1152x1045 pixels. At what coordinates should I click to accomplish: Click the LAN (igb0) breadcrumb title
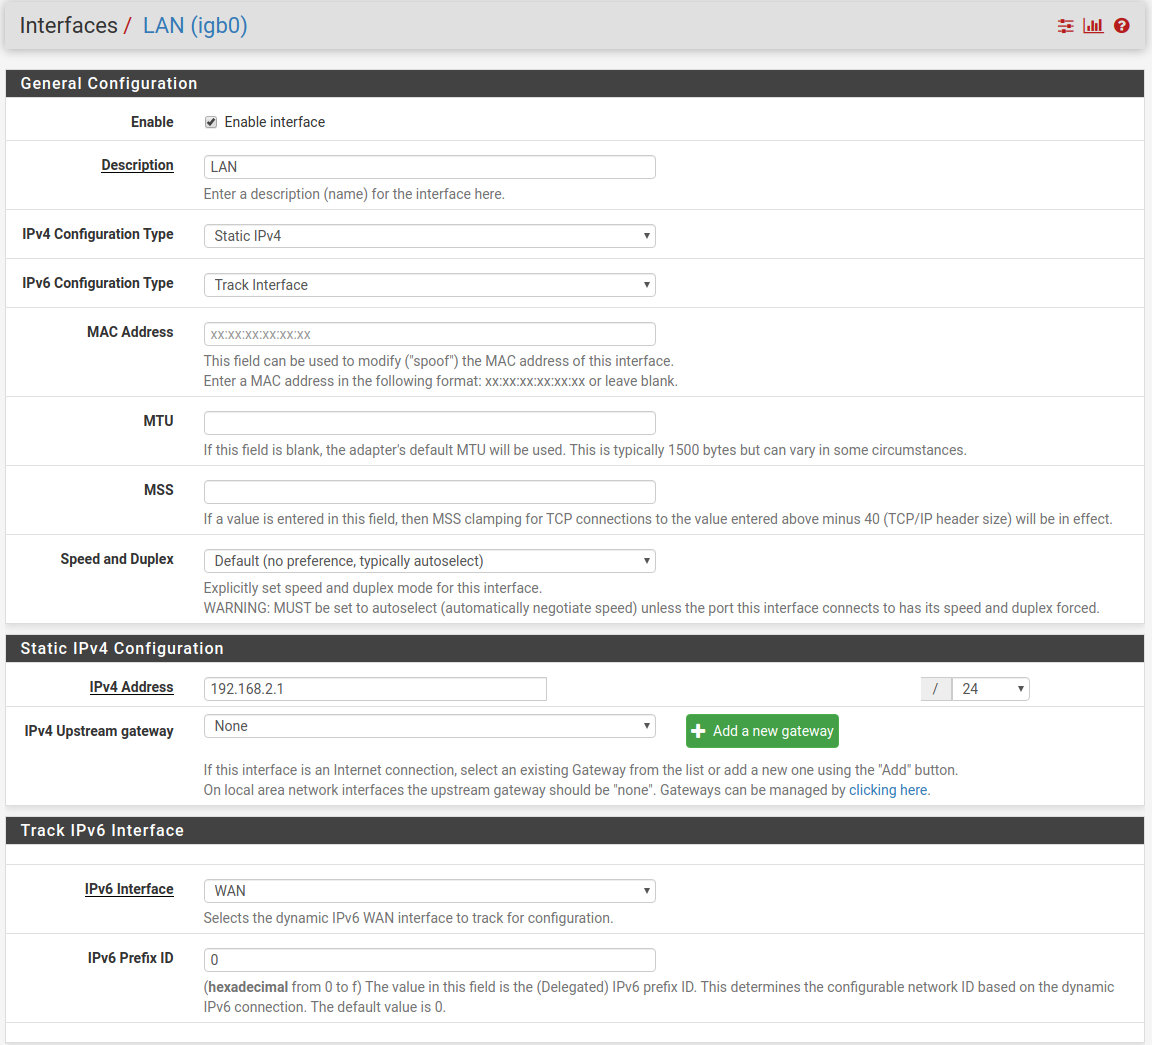click(195, 26)
